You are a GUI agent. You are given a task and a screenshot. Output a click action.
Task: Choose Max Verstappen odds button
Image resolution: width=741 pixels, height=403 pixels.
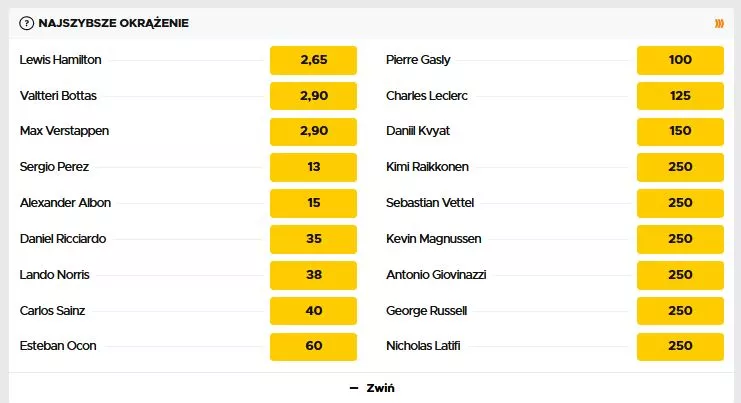click(314, 132)
